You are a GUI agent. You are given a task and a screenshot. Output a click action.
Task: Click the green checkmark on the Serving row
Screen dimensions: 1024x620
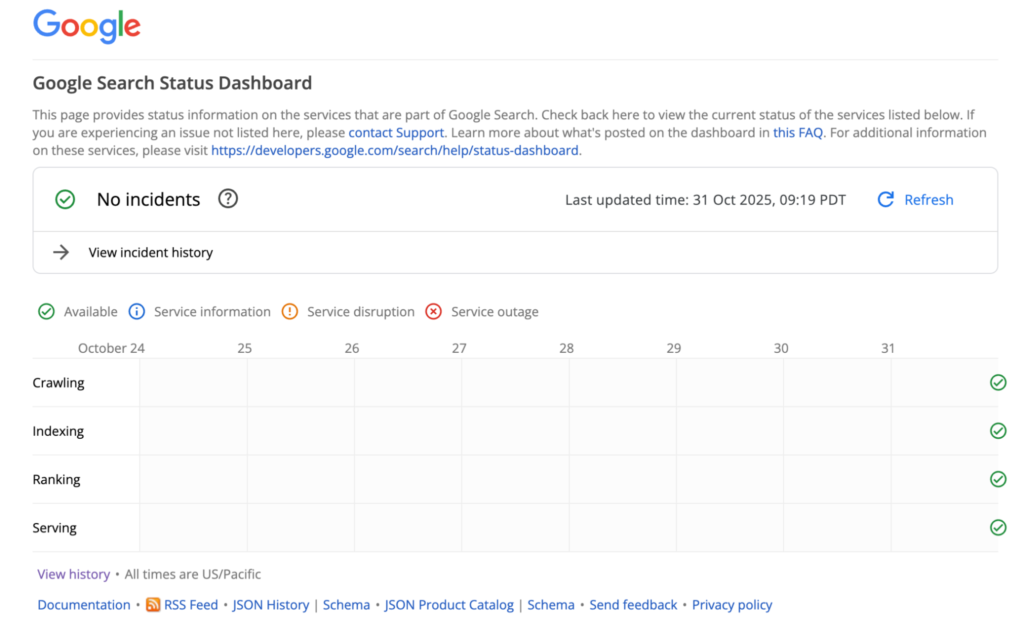998,527
